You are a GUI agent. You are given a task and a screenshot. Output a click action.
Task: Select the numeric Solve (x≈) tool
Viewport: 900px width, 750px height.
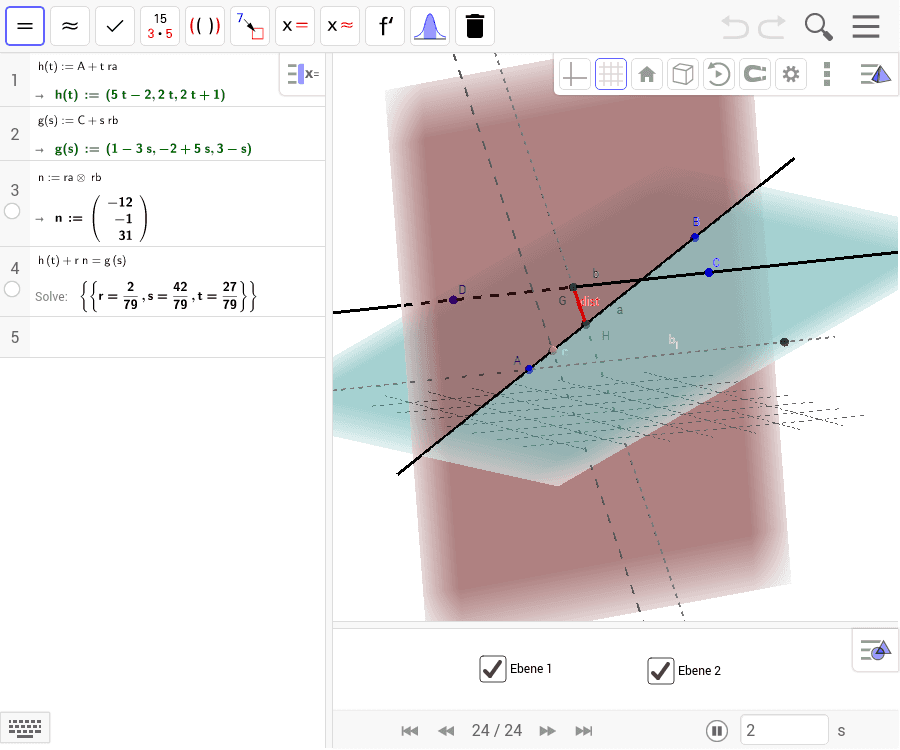tap(339, 26)
